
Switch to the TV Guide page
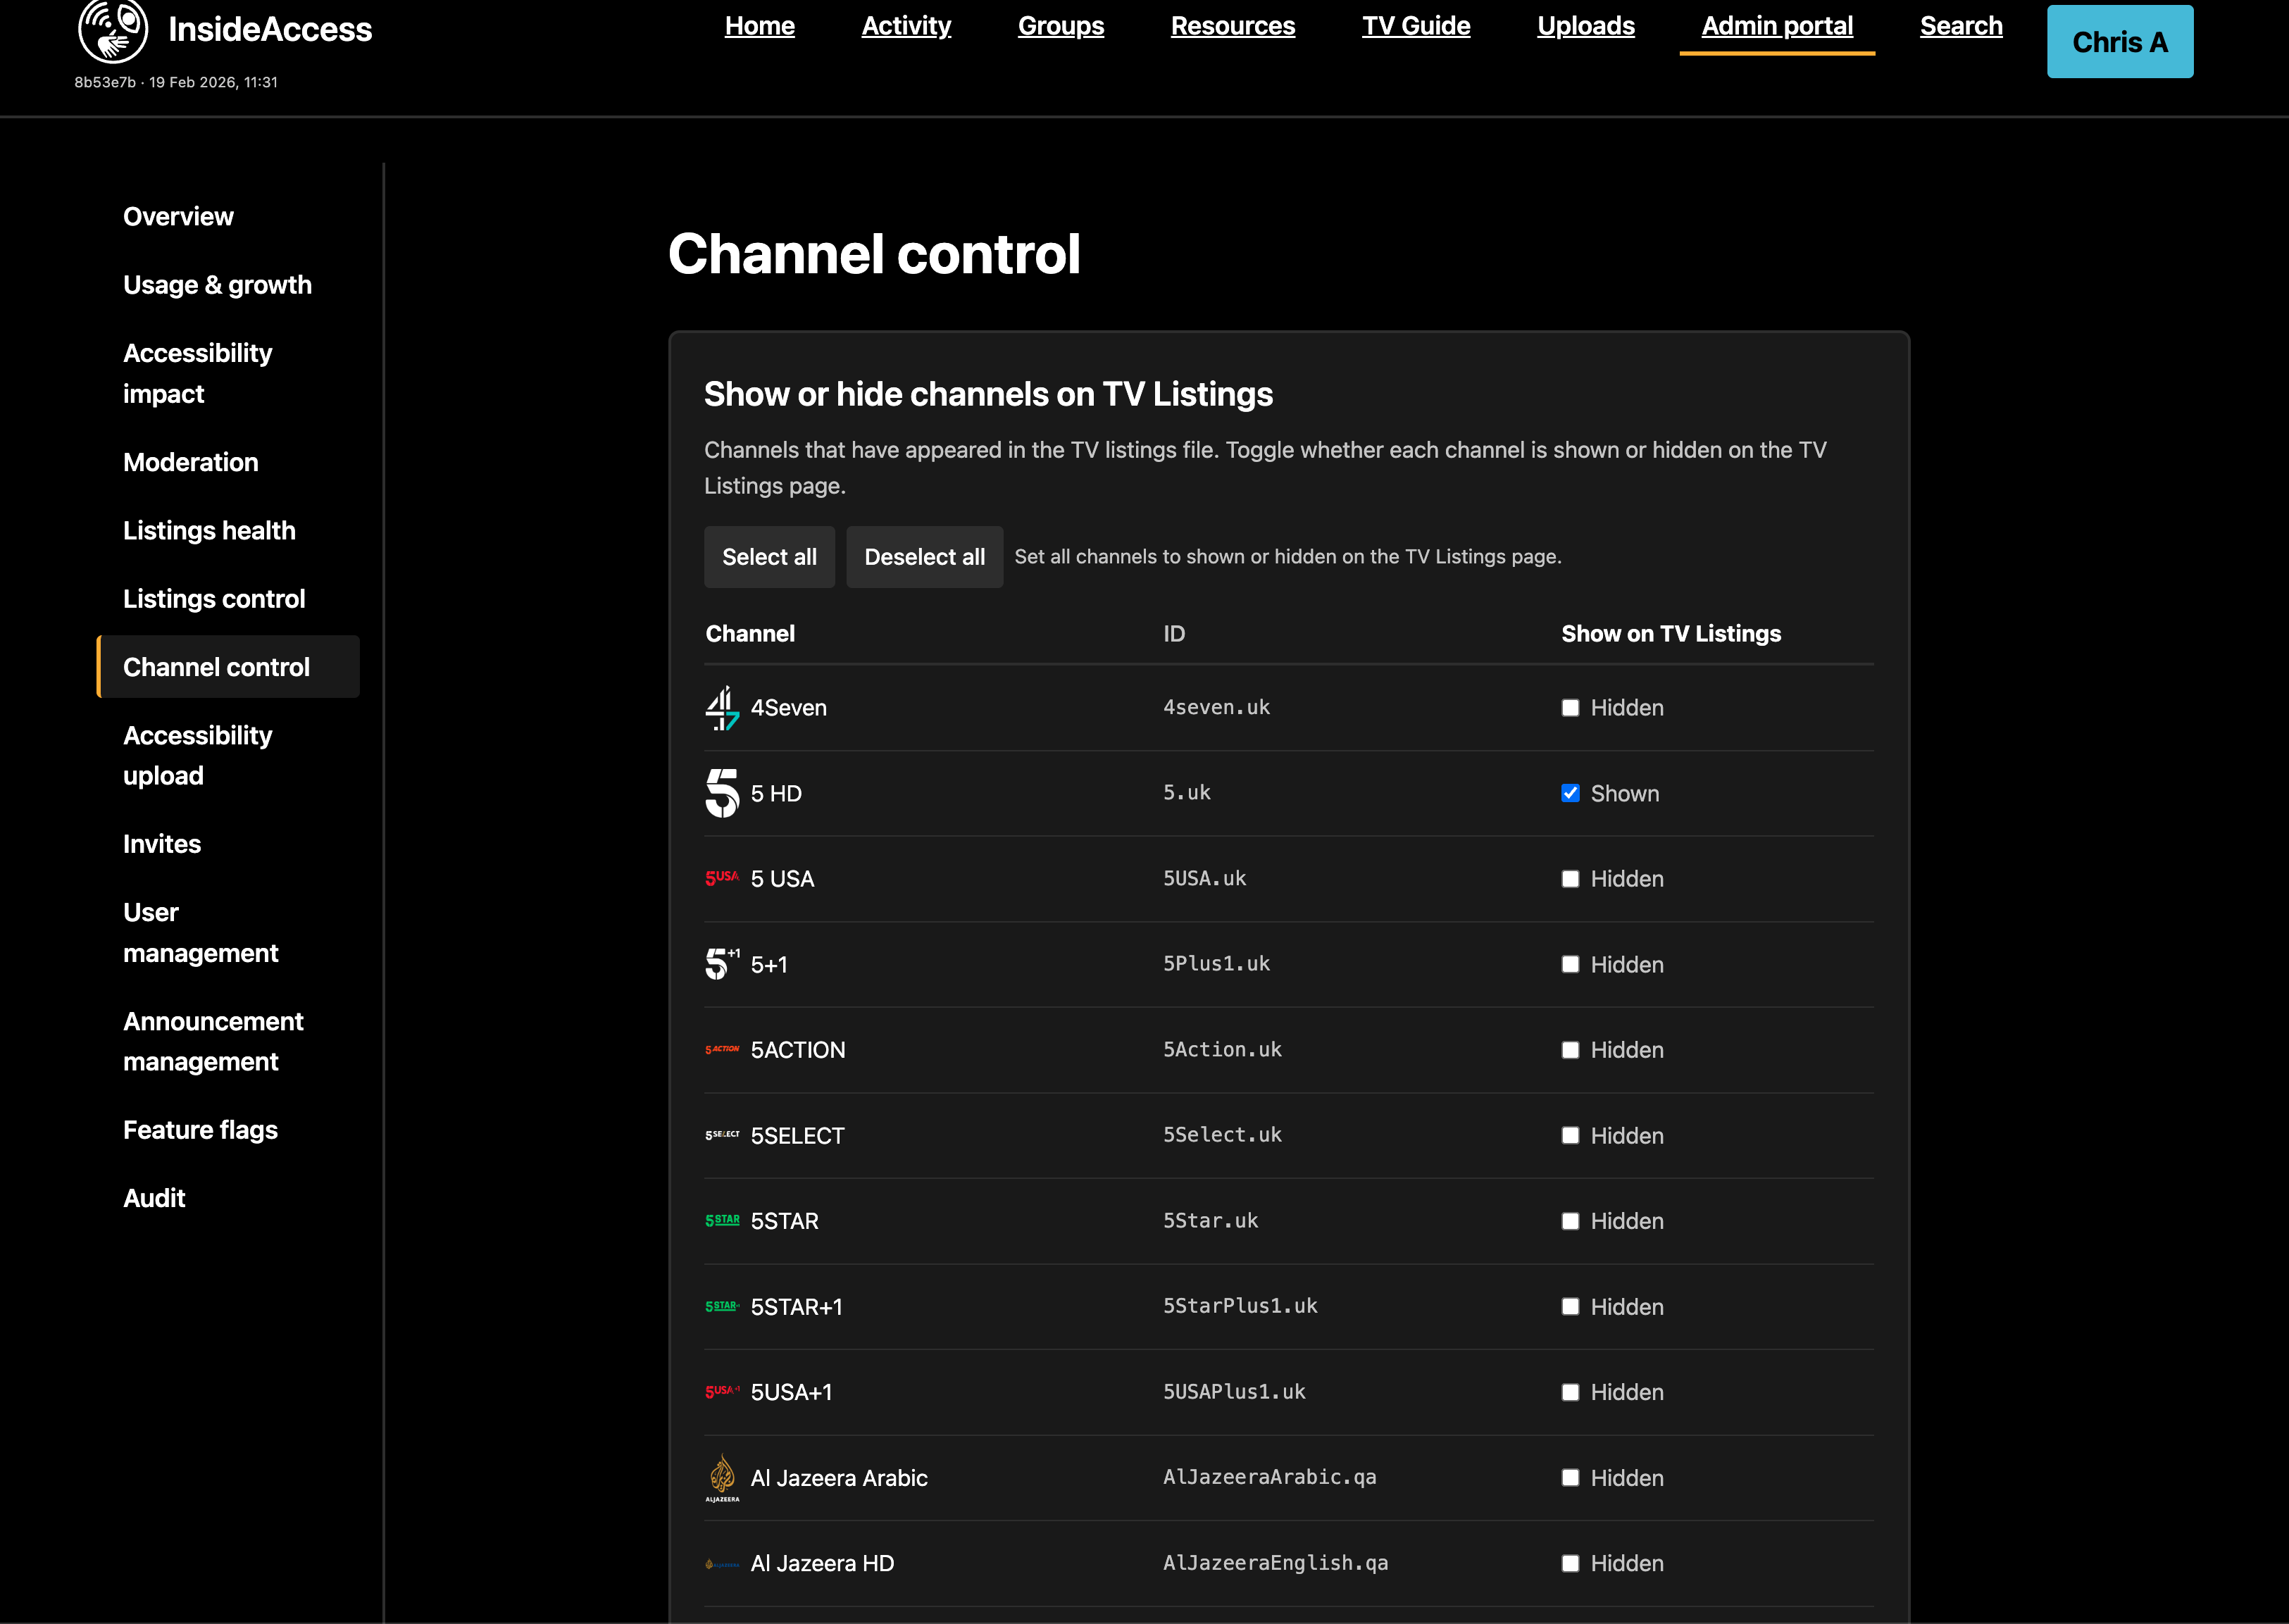(1416, 26)
